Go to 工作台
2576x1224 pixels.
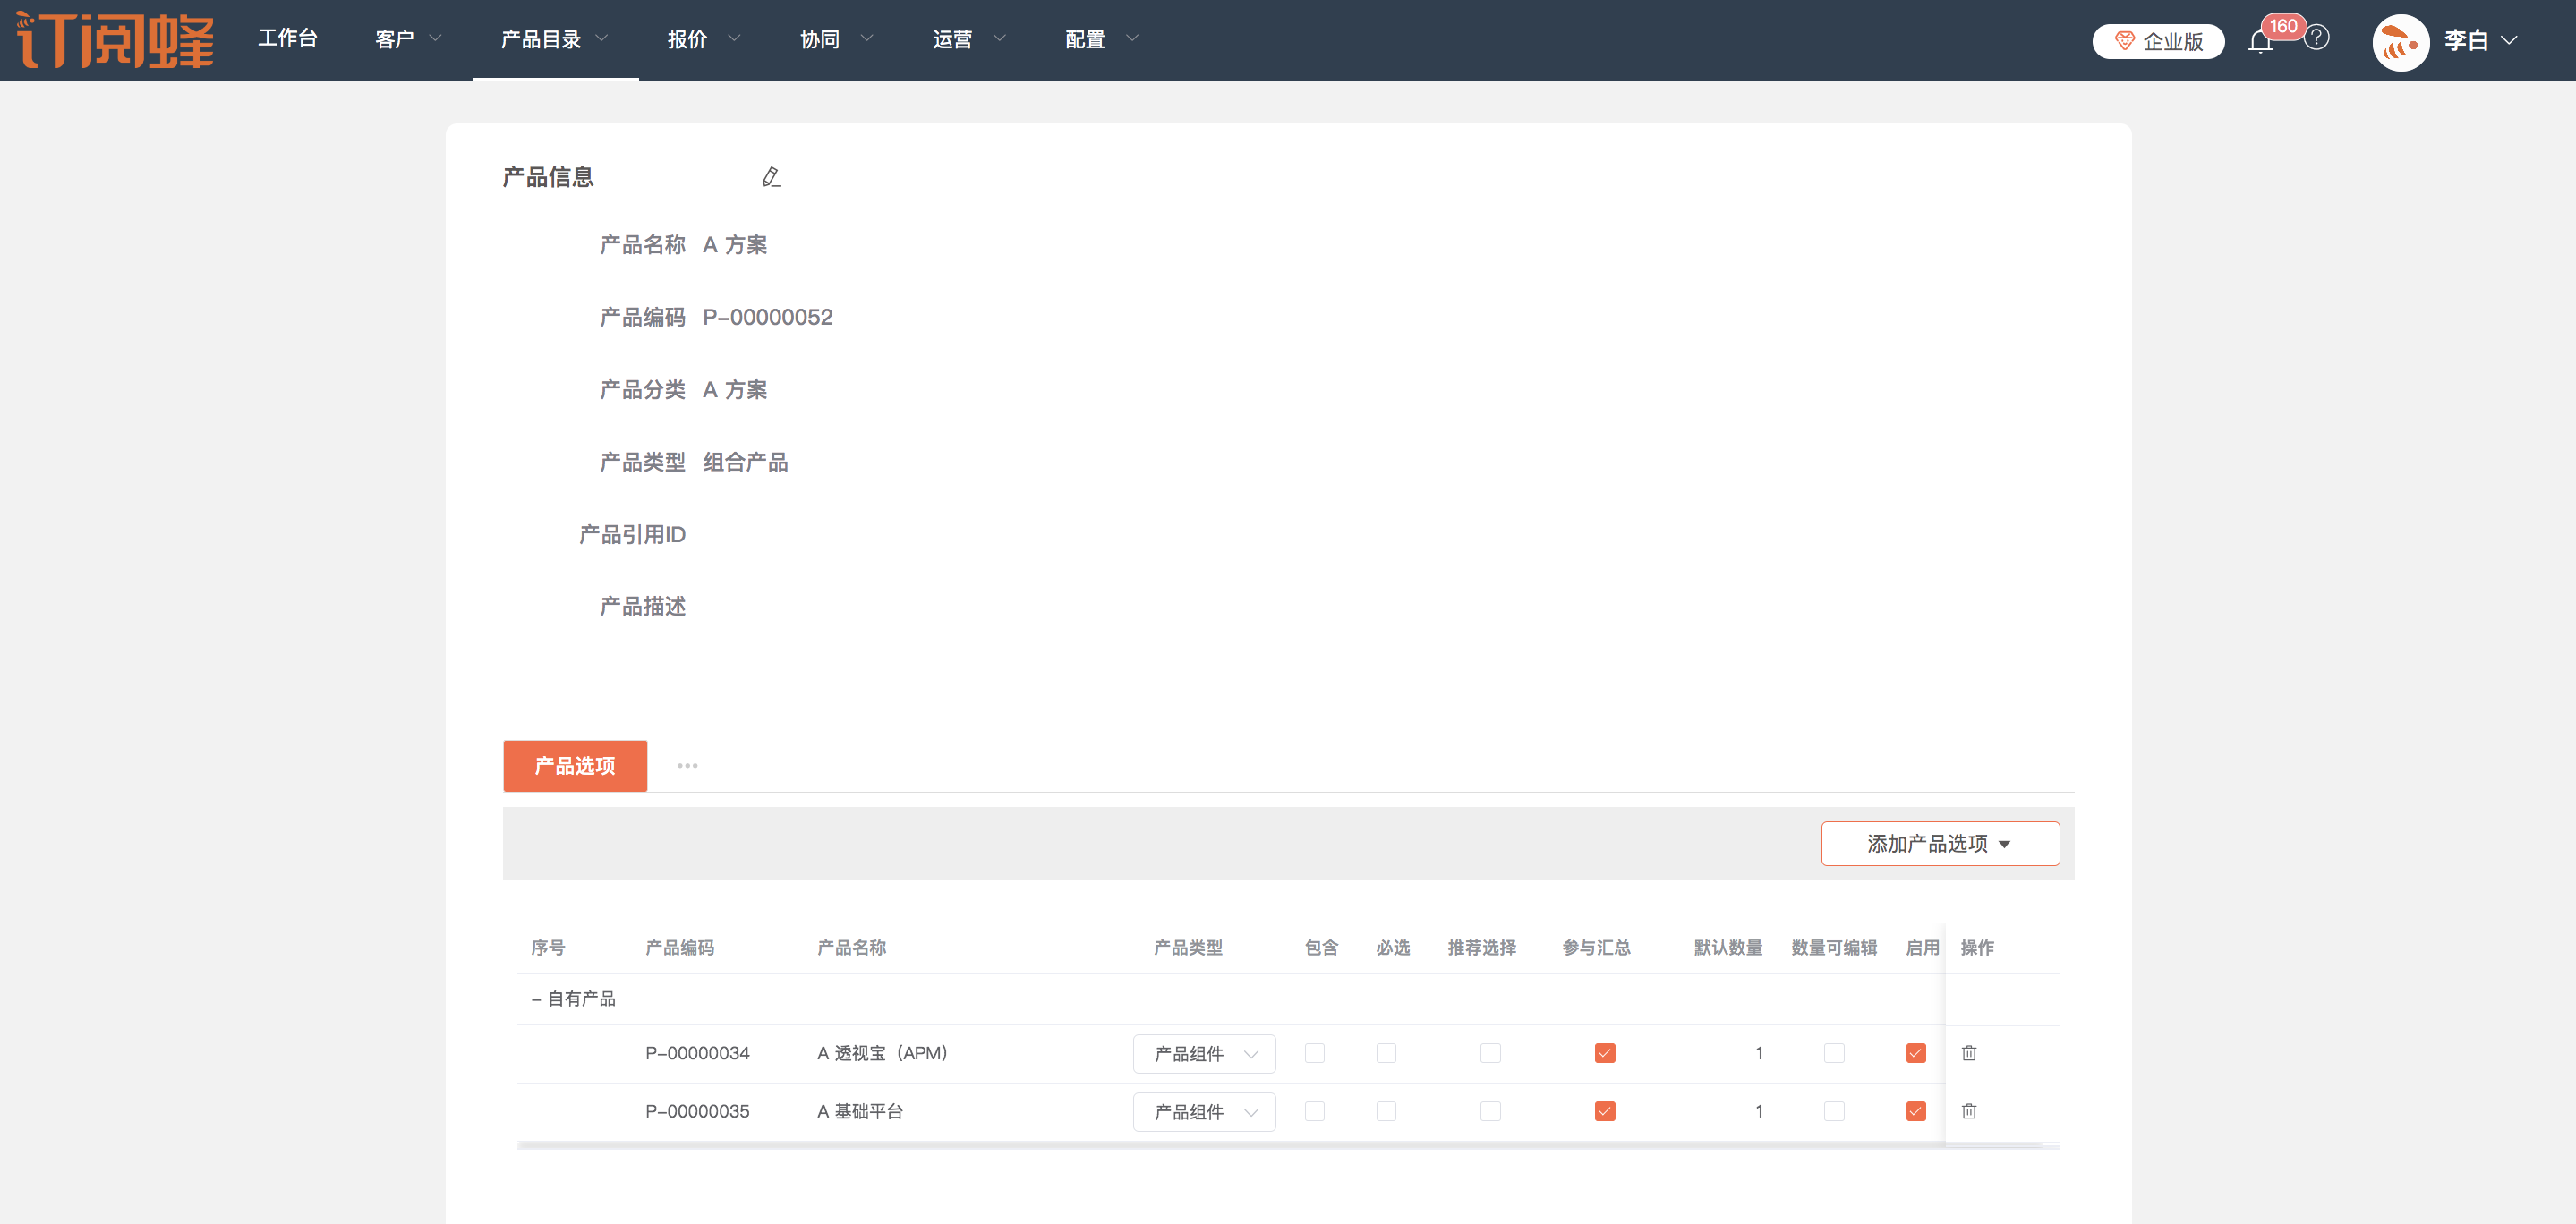pyautogui.click(x=288, y=38)
